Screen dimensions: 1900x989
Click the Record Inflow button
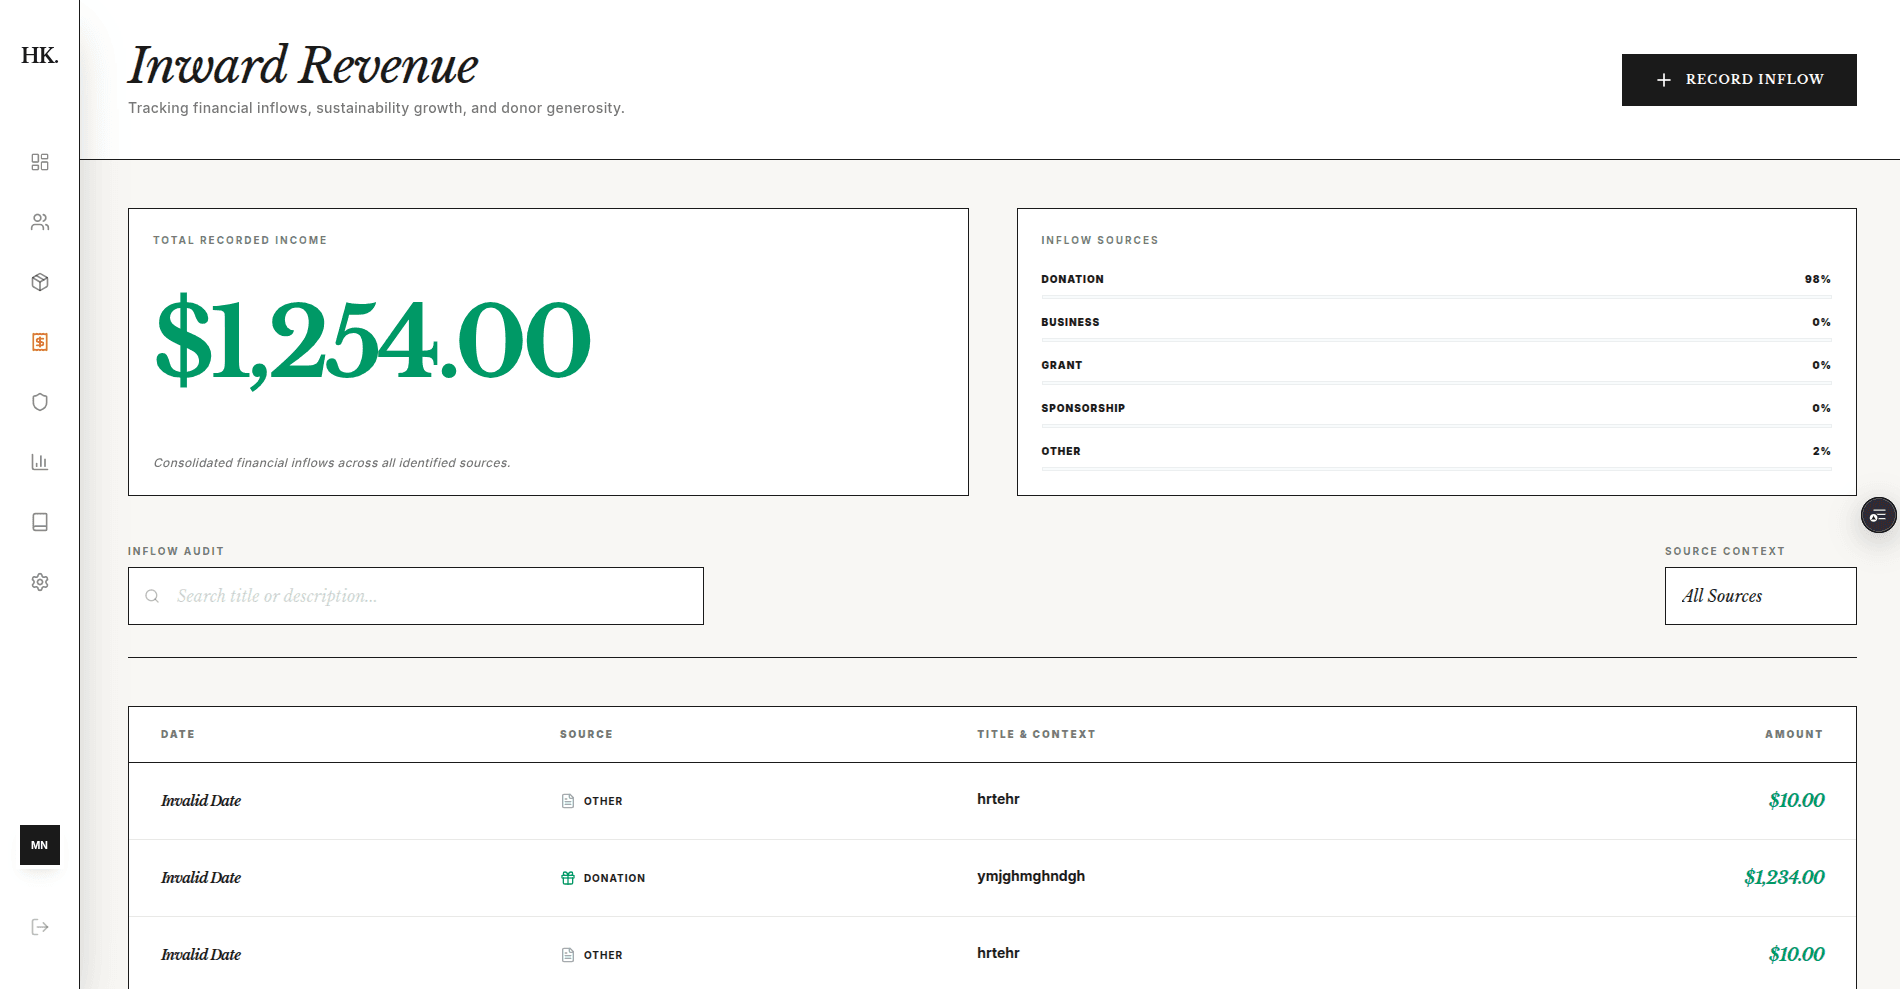click(1739, 80)
